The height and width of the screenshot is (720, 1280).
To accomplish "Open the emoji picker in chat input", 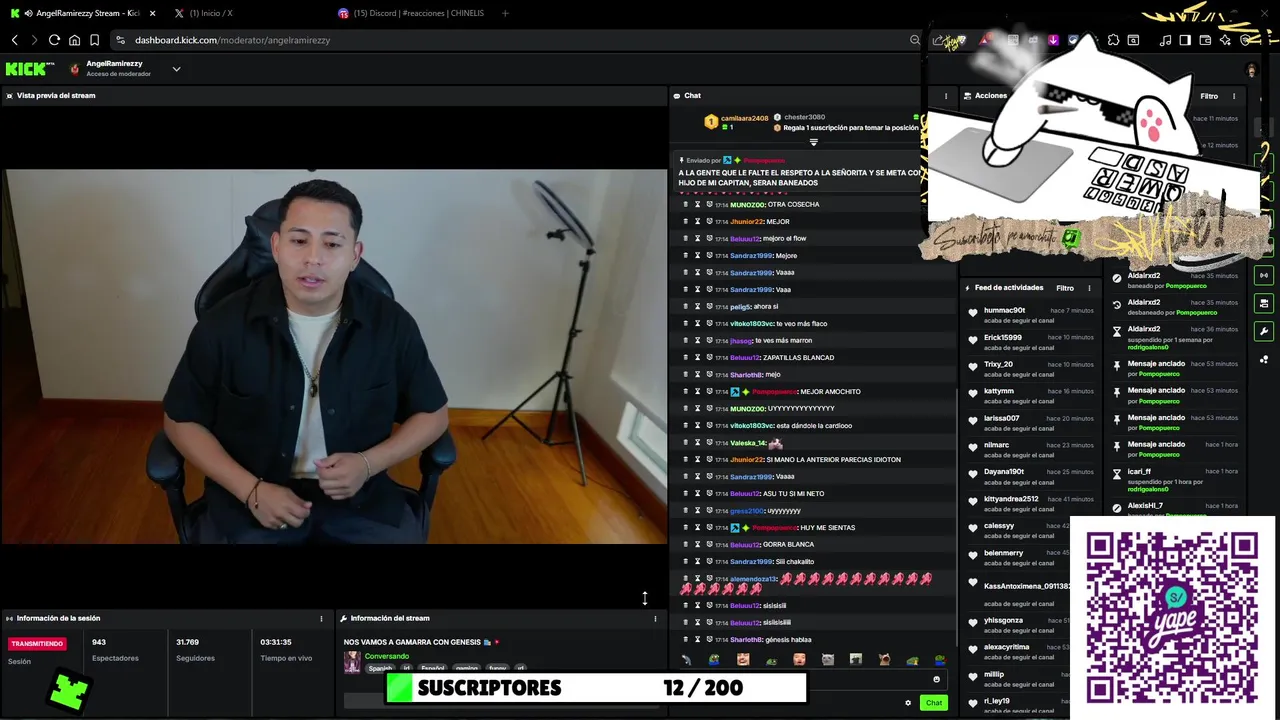I will coord(936,679).
